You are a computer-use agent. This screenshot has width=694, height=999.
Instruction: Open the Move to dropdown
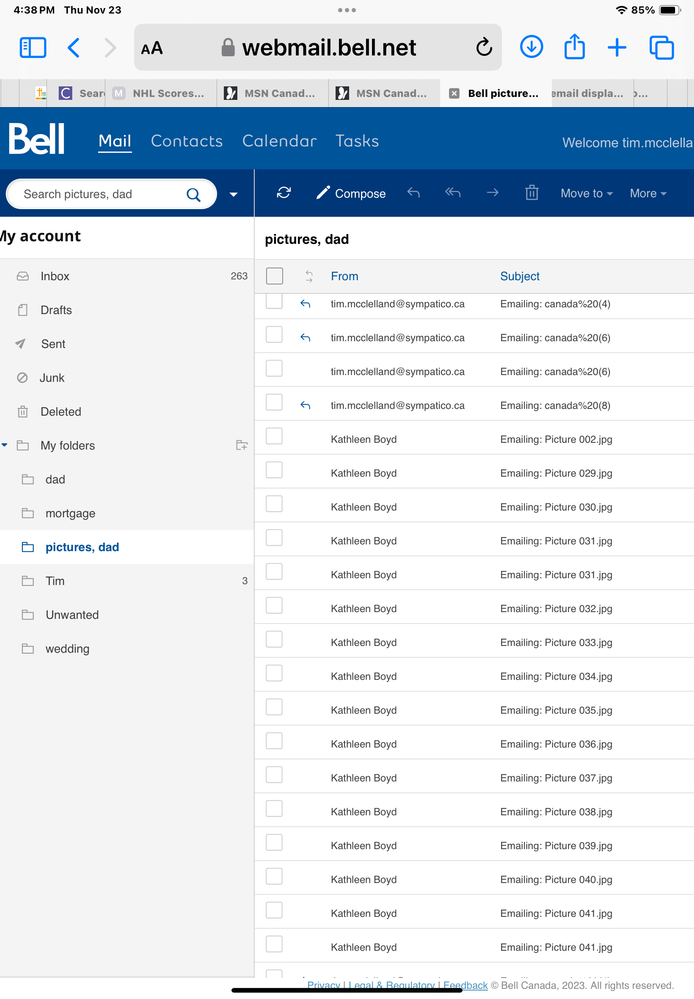point(586,193)
